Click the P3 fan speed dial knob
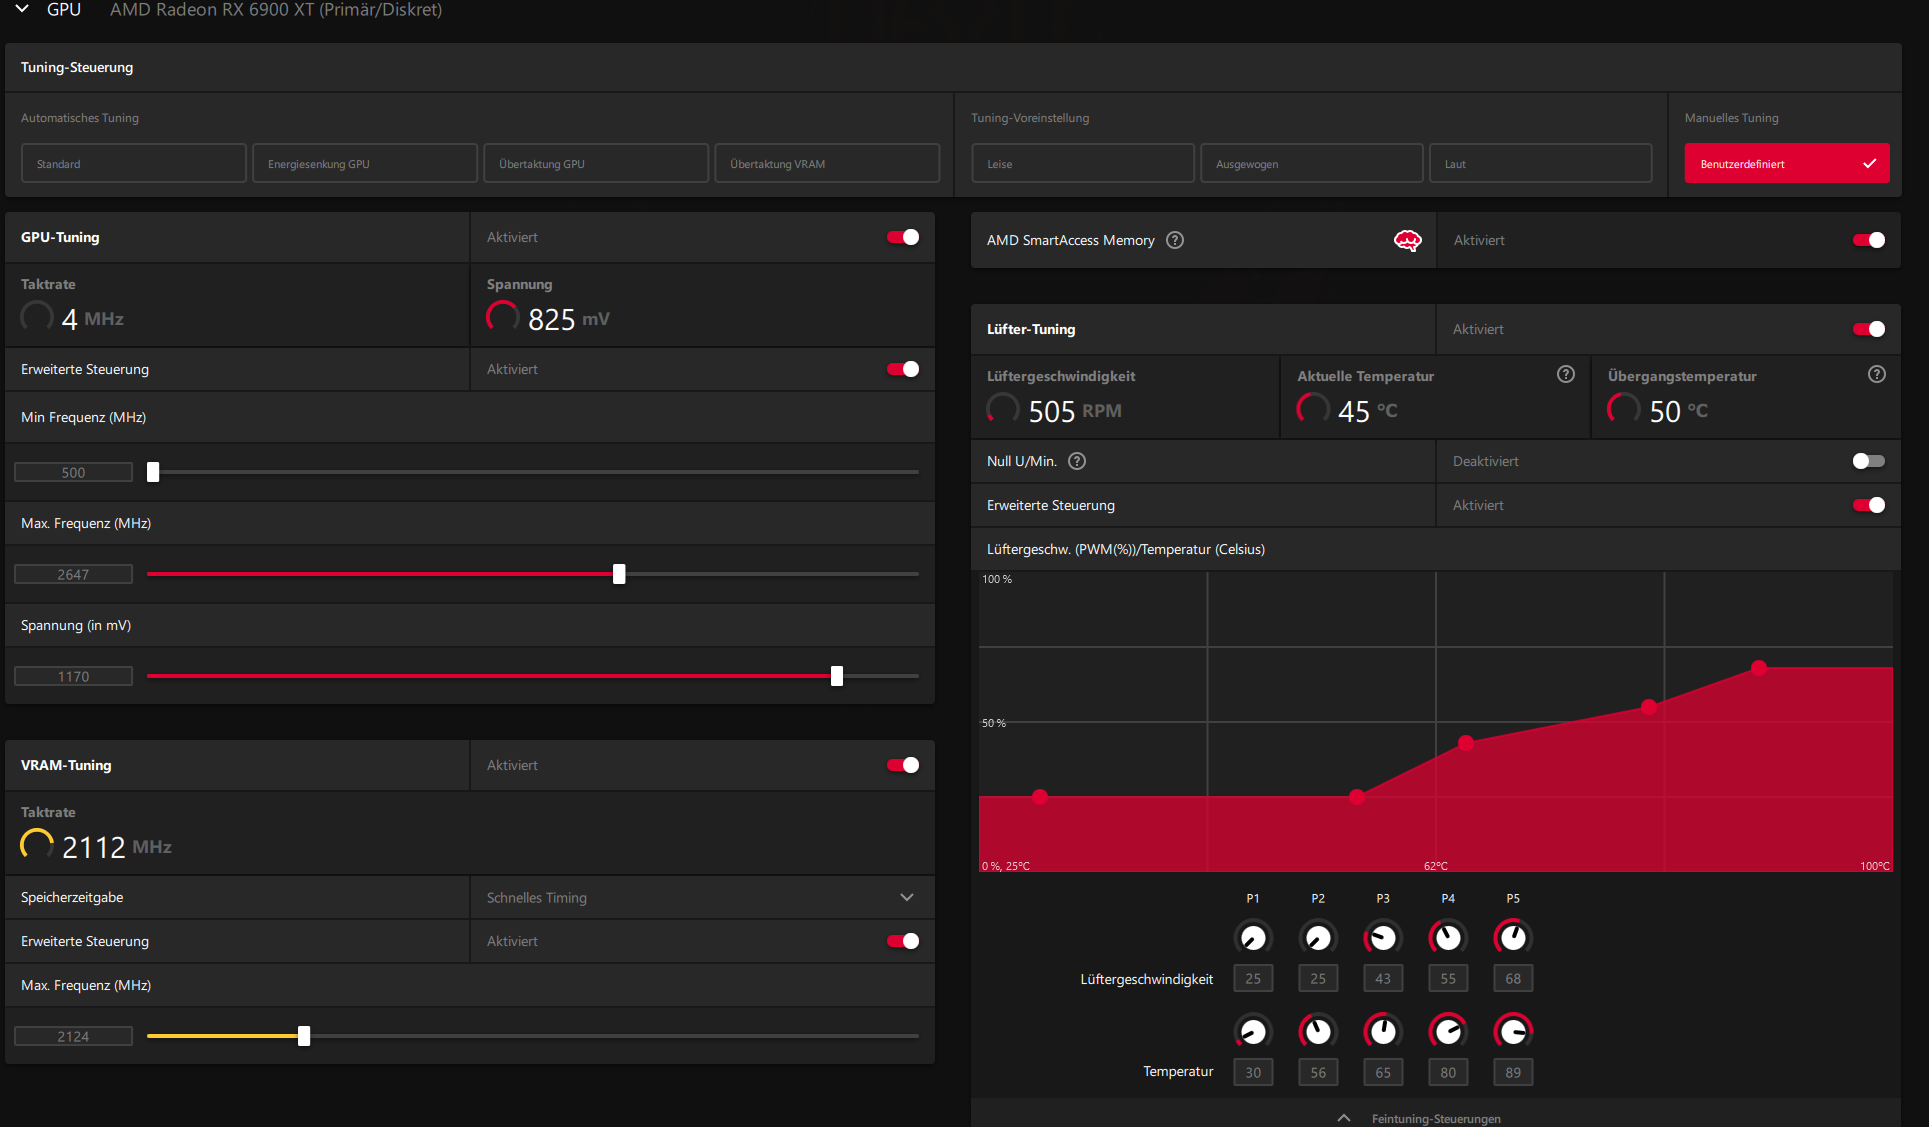This screenshot has height=1127, width=1929. tap(1382, 938)
